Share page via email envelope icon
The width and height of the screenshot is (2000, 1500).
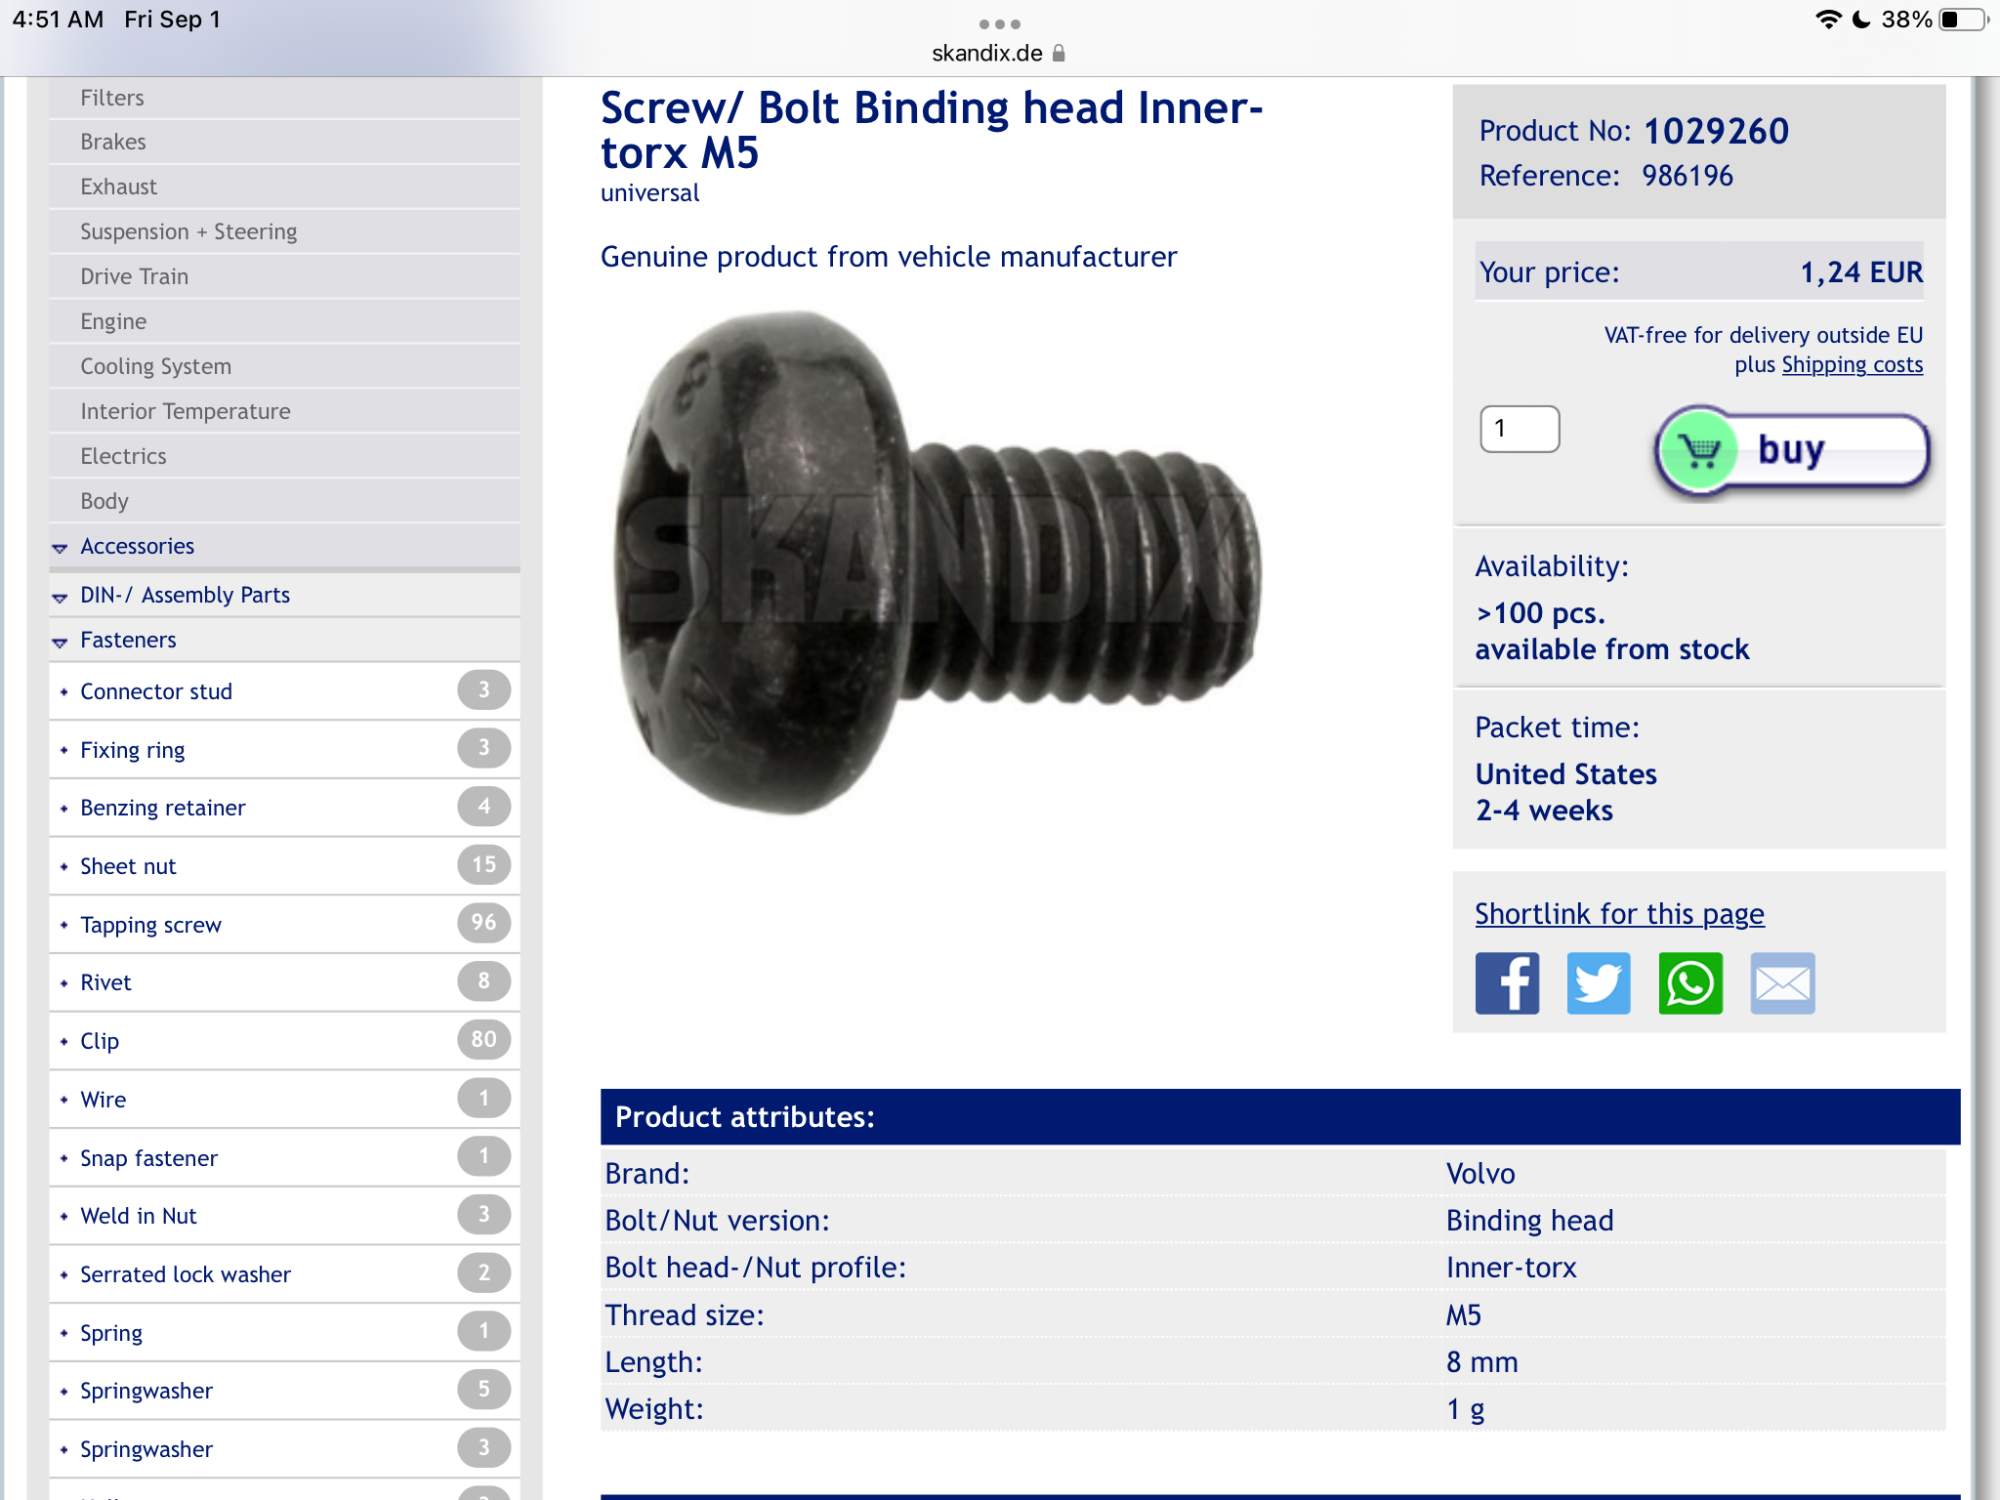click(1782, 983)
